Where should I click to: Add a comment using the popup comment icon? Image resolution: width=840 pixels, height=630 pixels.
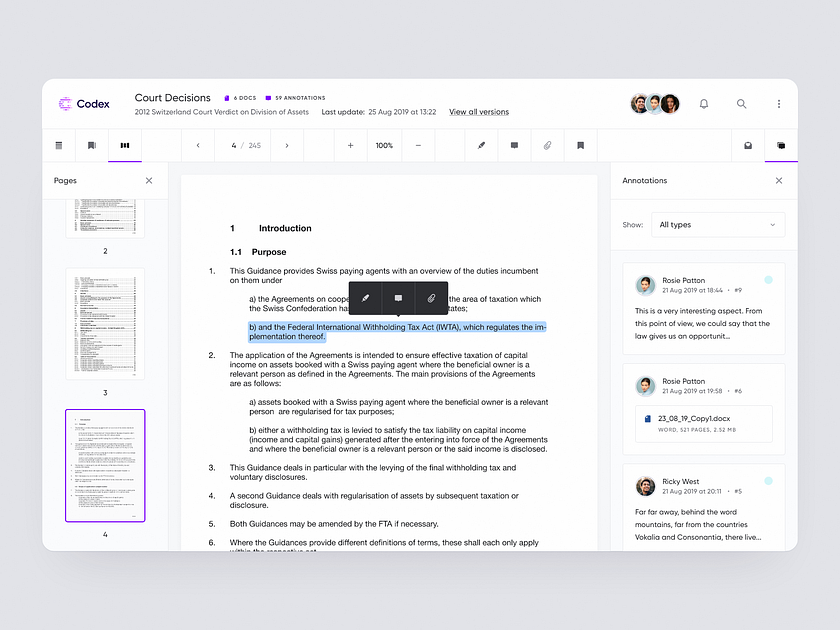(398, 298)
